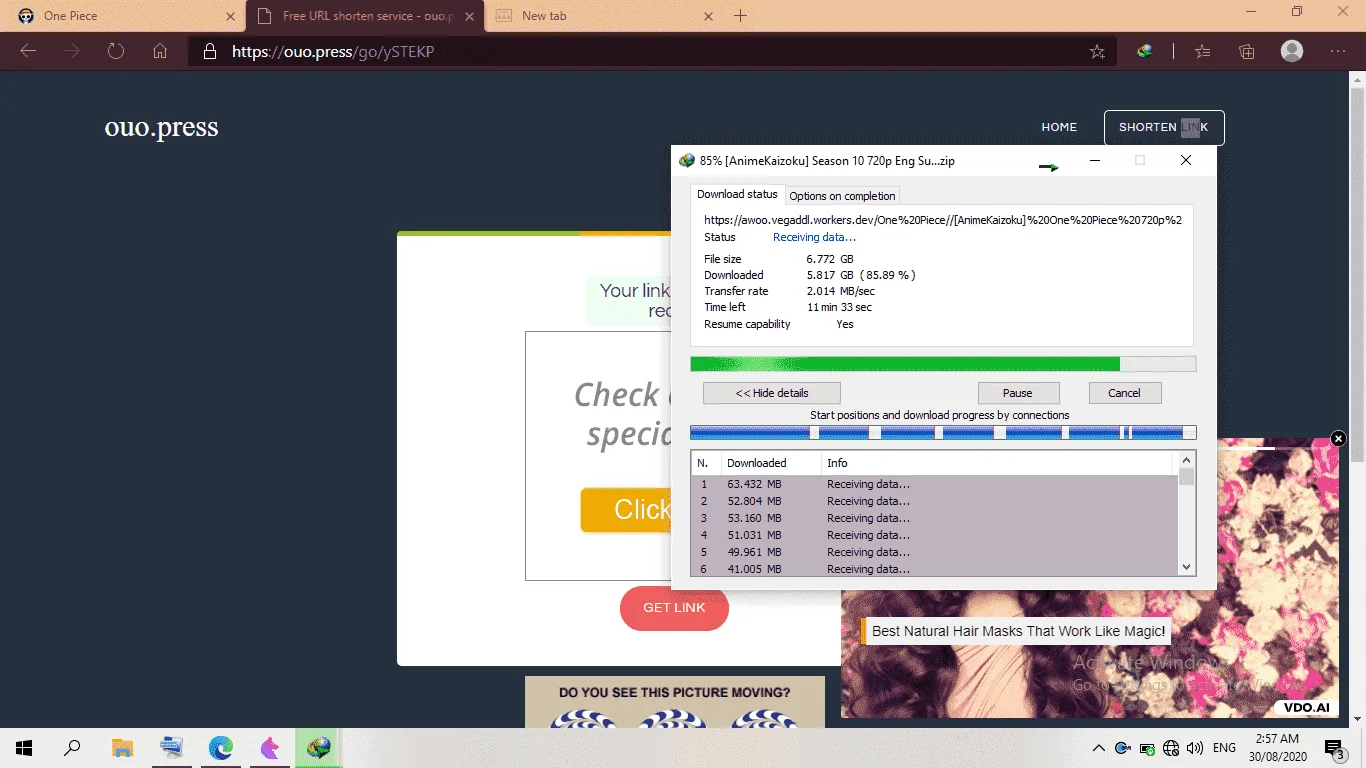Add this page to favorites
Viewport: 1366px width, 768px height.
coord(1097,52)
